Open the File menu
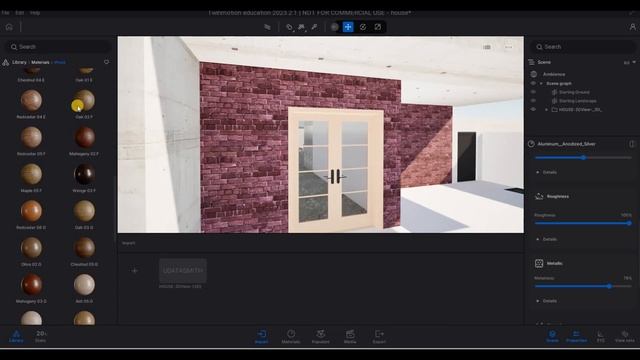640x360 pixels. (5, 13)
